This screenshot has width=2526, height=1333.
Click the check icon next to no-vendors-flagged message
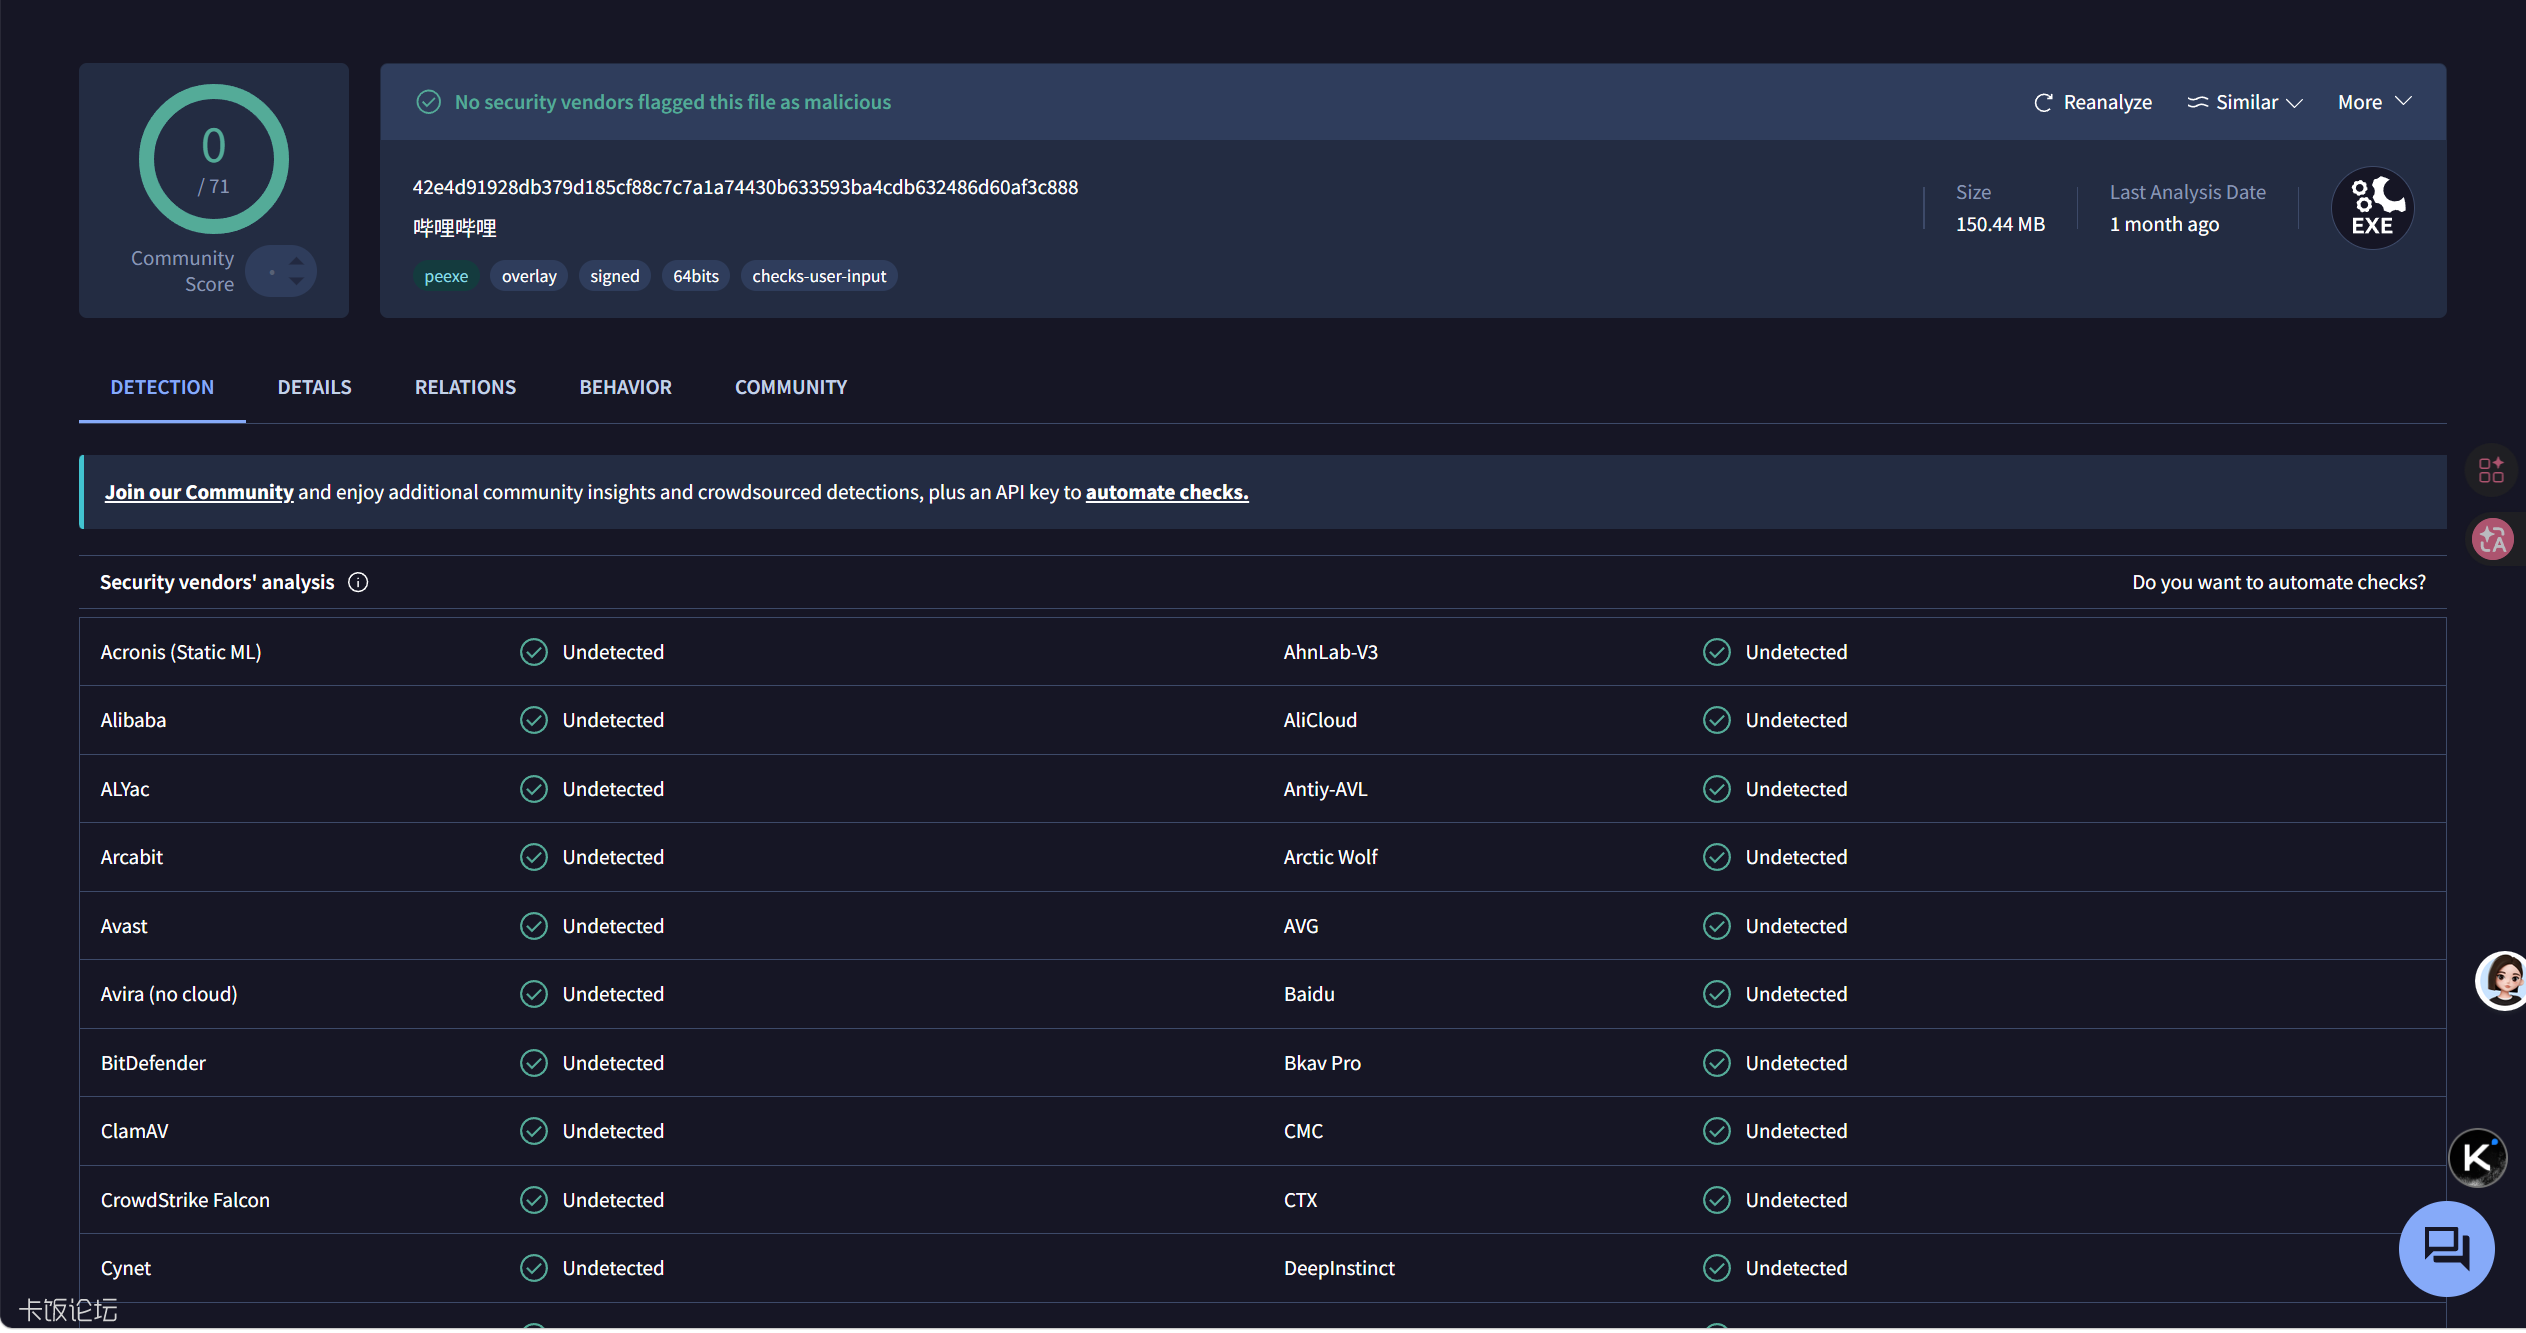pyautogui.click(x=428, y=102)
